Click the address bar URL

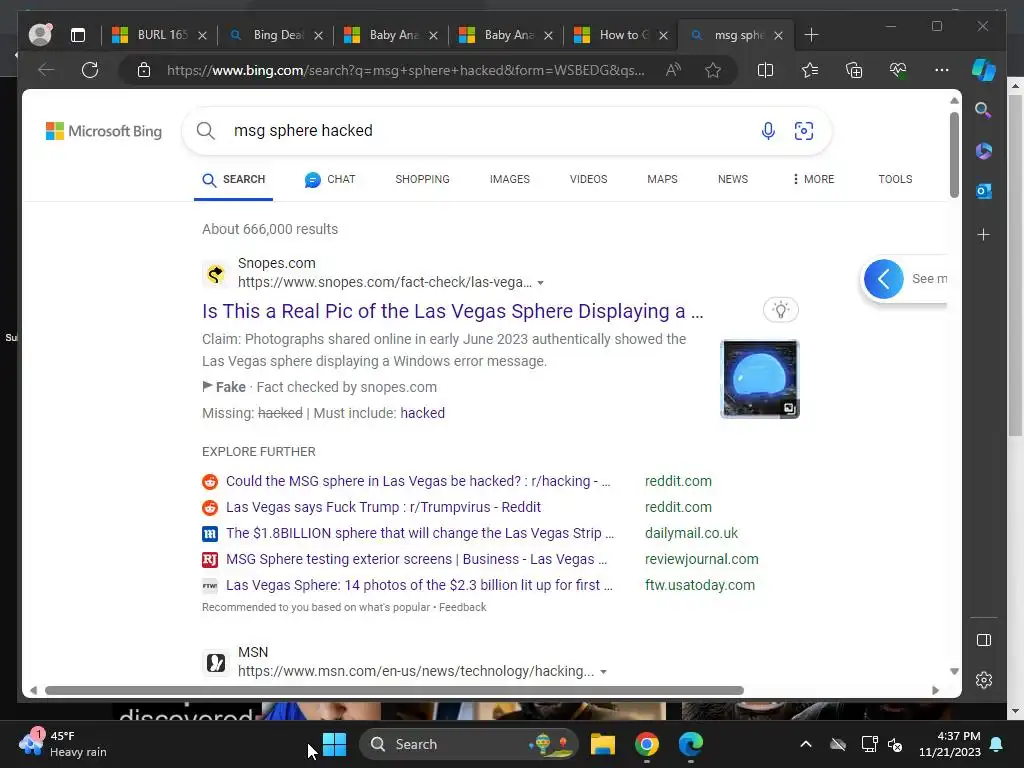(406, 71)
